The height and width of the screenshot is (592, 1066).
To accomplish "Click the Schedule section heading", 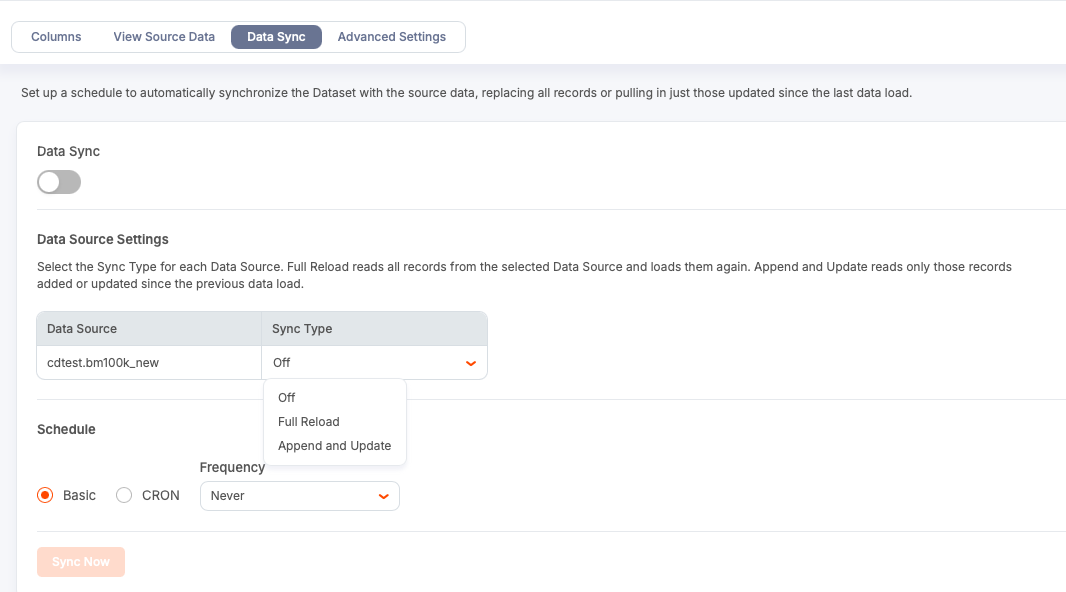I will point(66,429).
